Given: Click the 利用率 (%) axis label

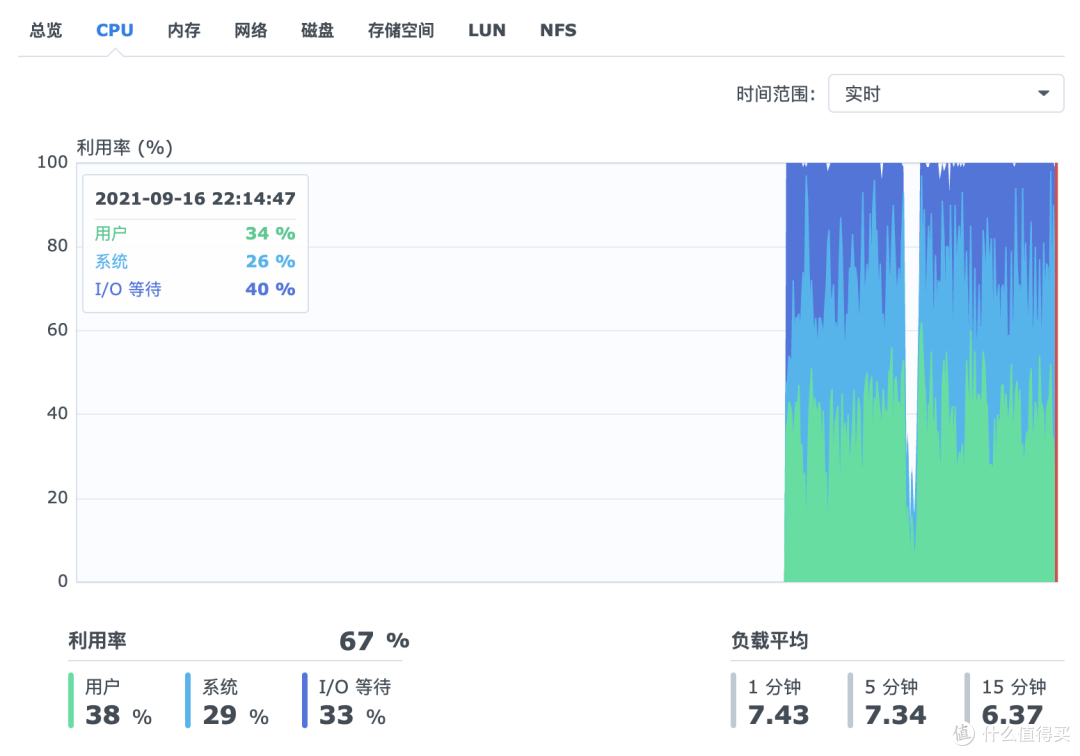Looking at the screenshot, I should 125,147.
